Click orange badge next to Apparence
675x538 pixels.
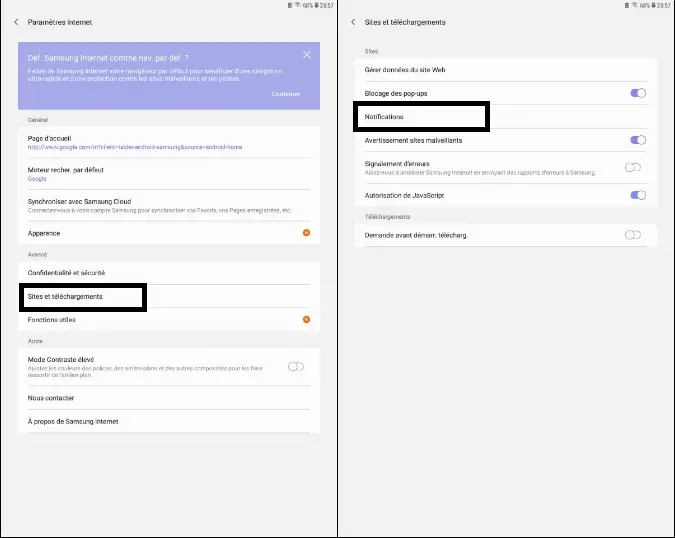[x=306, y=233]
